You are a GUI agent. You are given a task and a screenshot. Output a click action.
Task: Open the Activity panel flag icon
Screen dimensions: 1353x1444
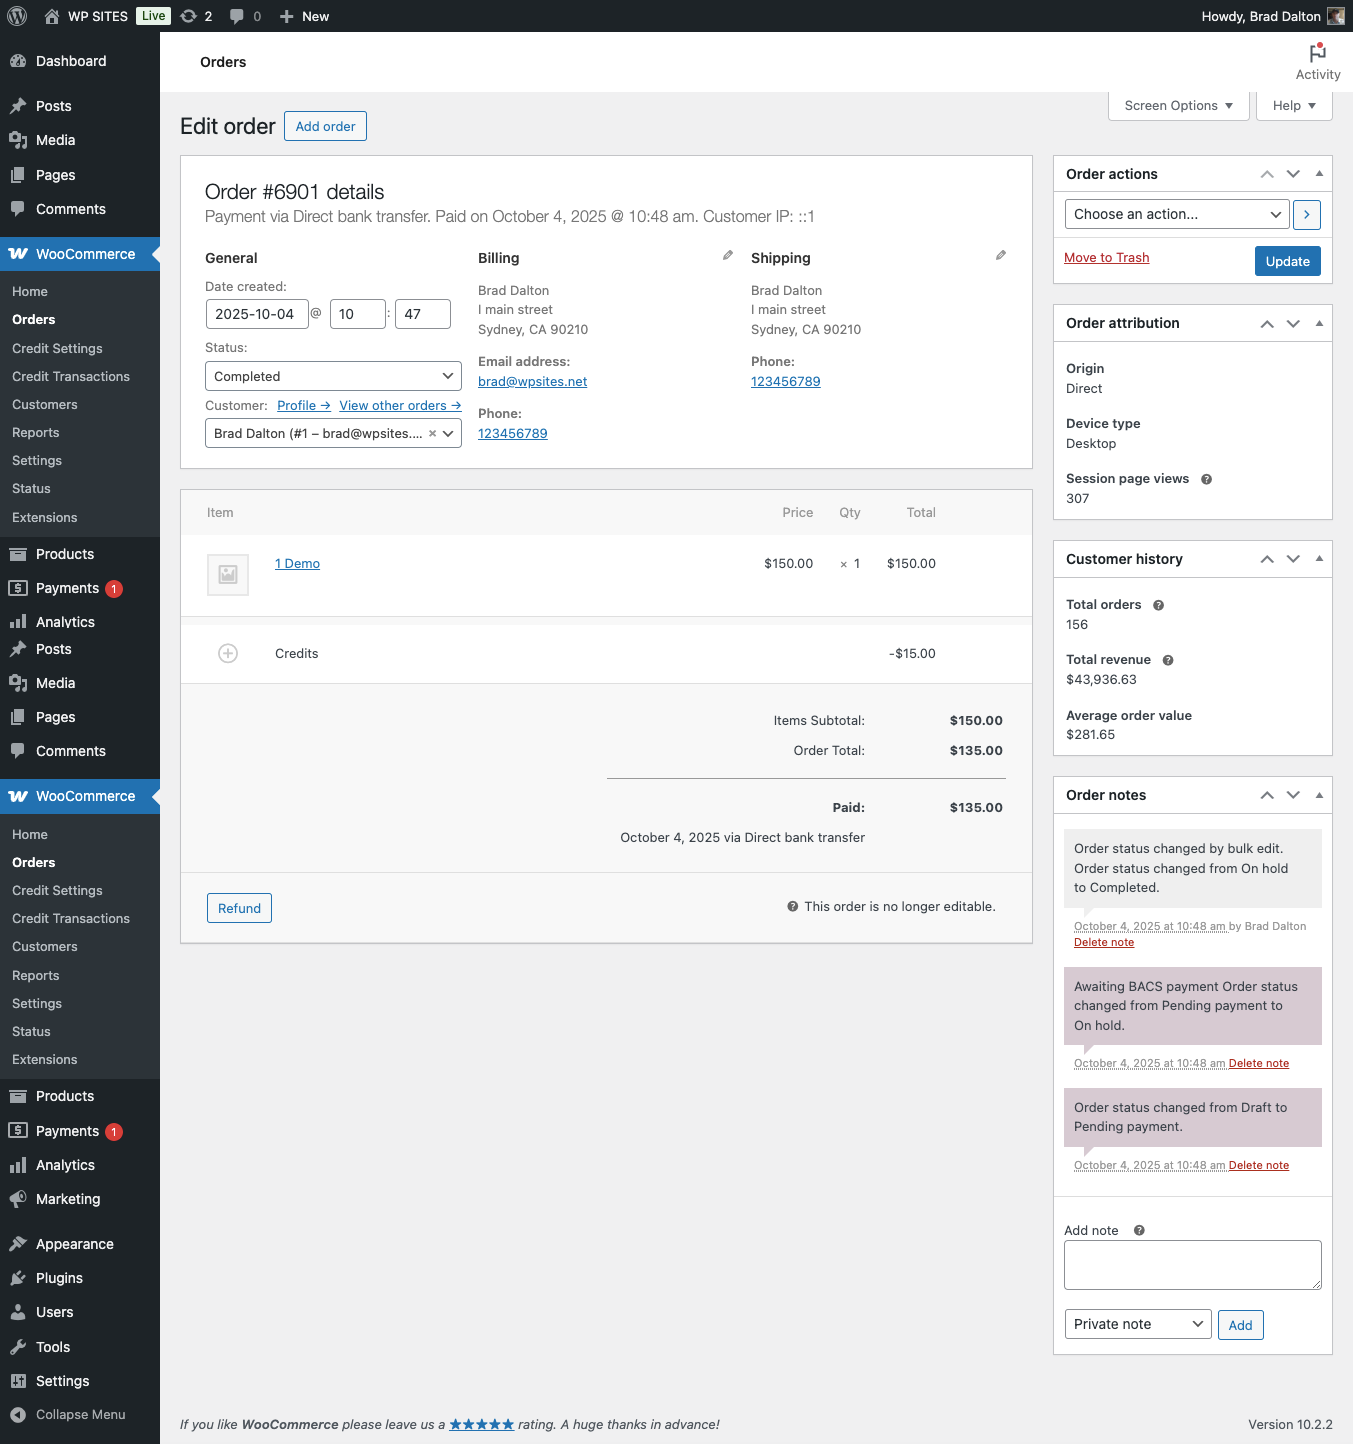(x=1318, y=54)
